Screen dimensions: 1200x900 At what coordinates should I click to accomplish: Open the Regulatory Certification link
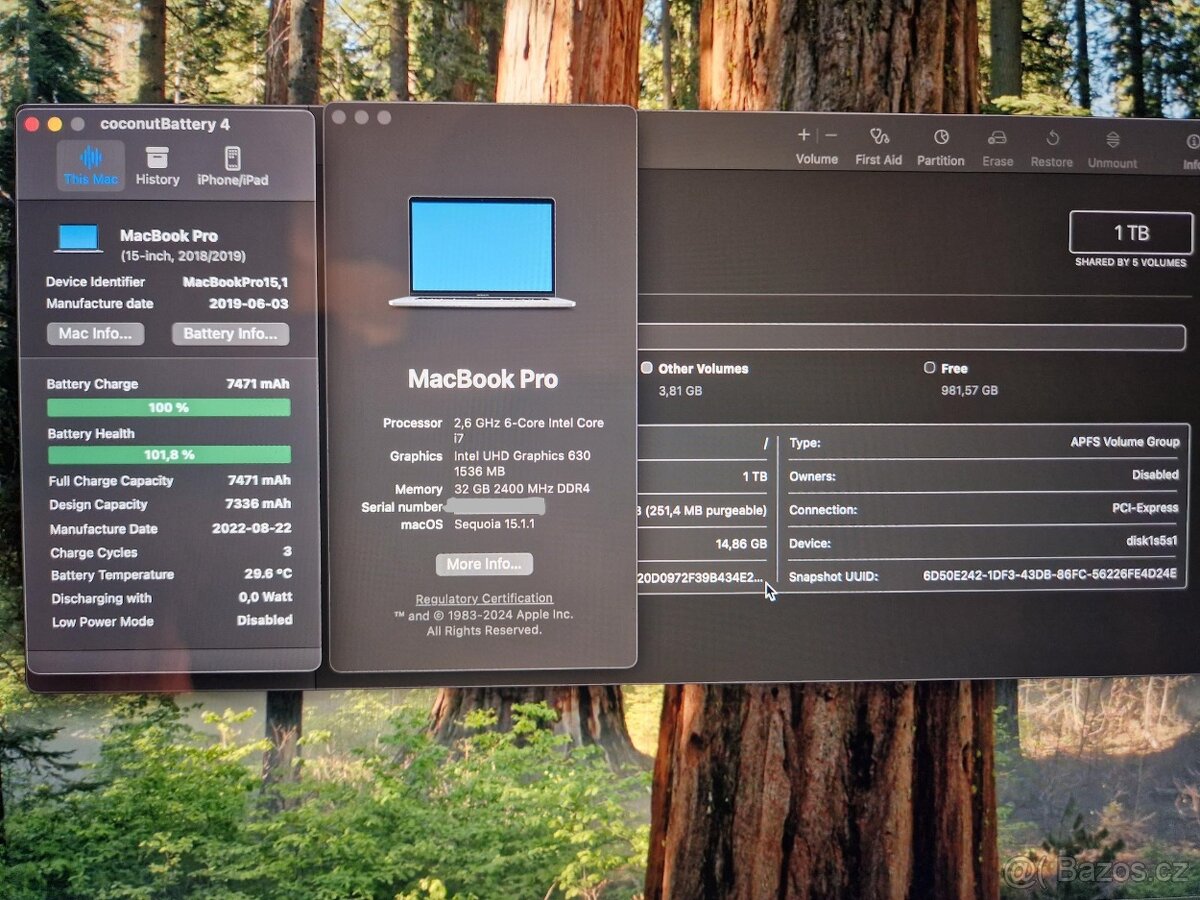484,599
